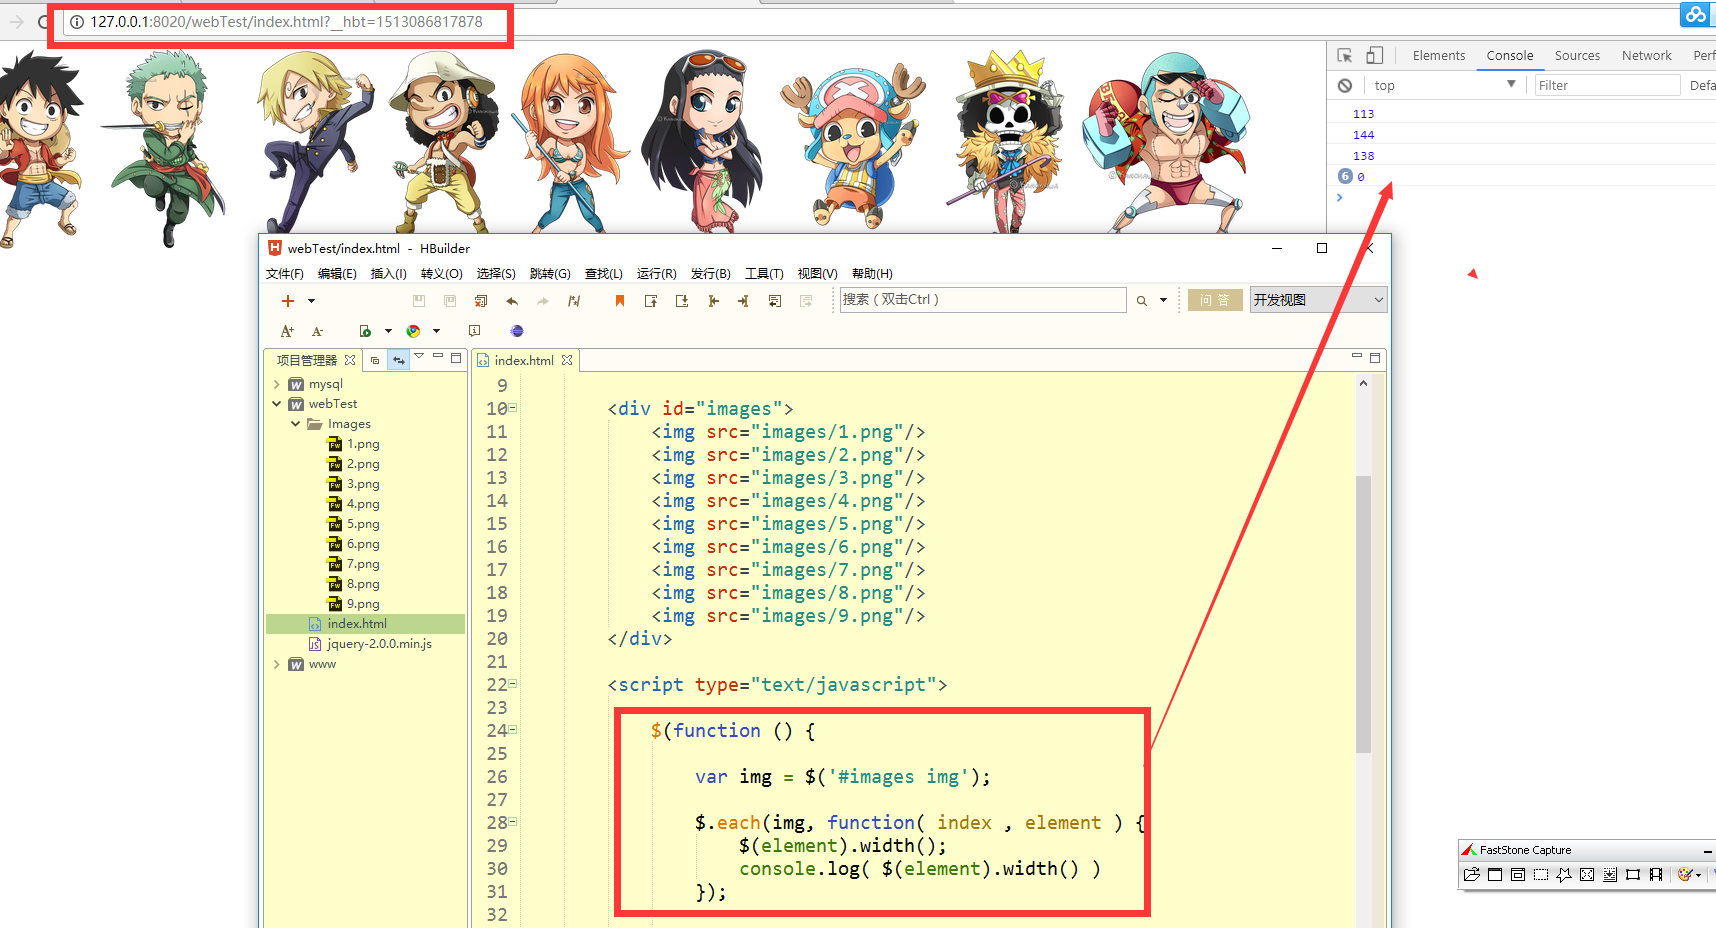
Task: Open the top context dropdown in console
Action: [x=1444, y=86]
